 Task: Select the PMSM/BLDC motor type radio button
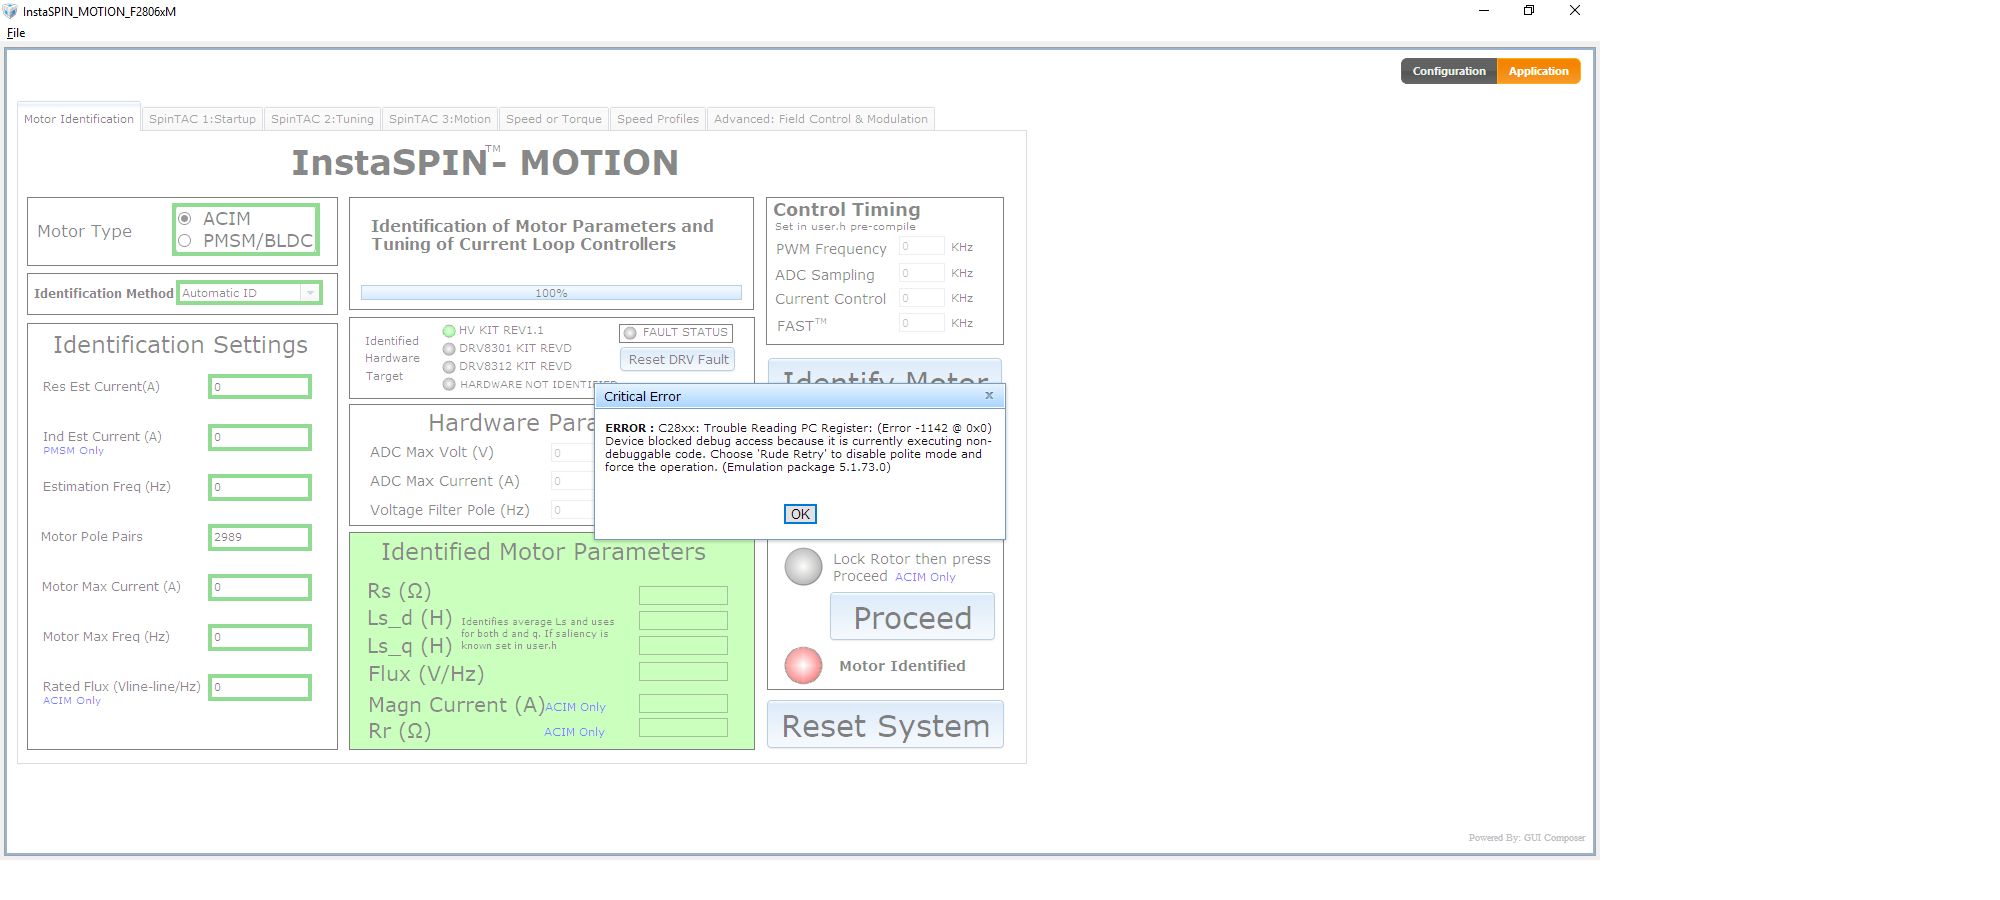[184, 241]
